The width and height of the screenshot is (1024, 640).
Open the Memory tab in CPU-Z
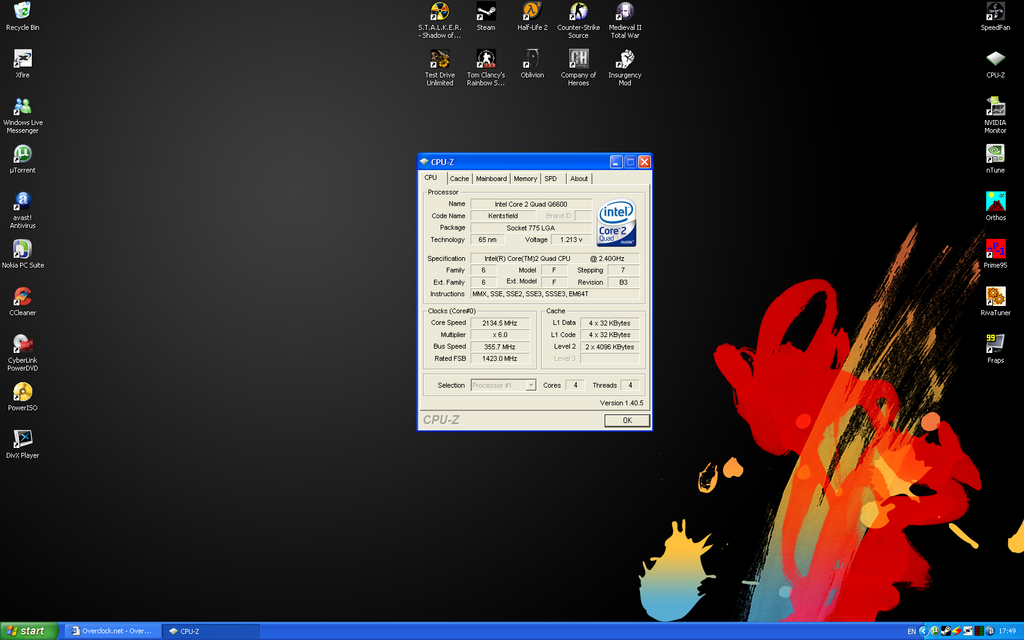pos(525,178)
